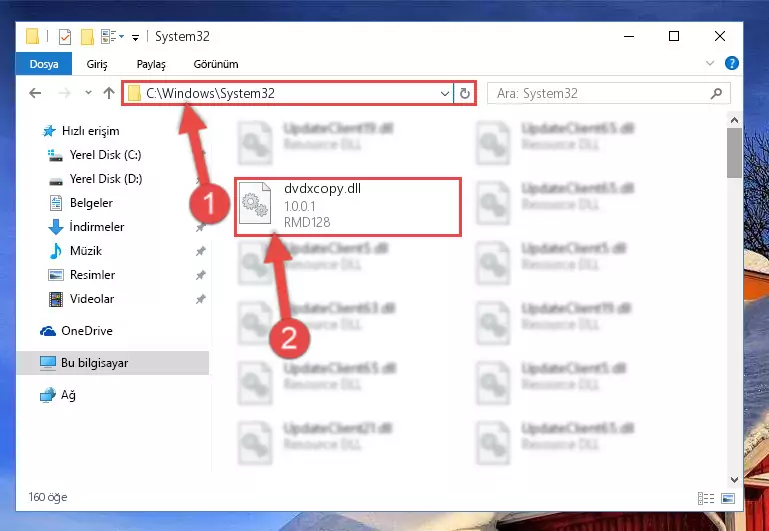
Task: Open Help with the question mark icon
Action: coord(731,63)
